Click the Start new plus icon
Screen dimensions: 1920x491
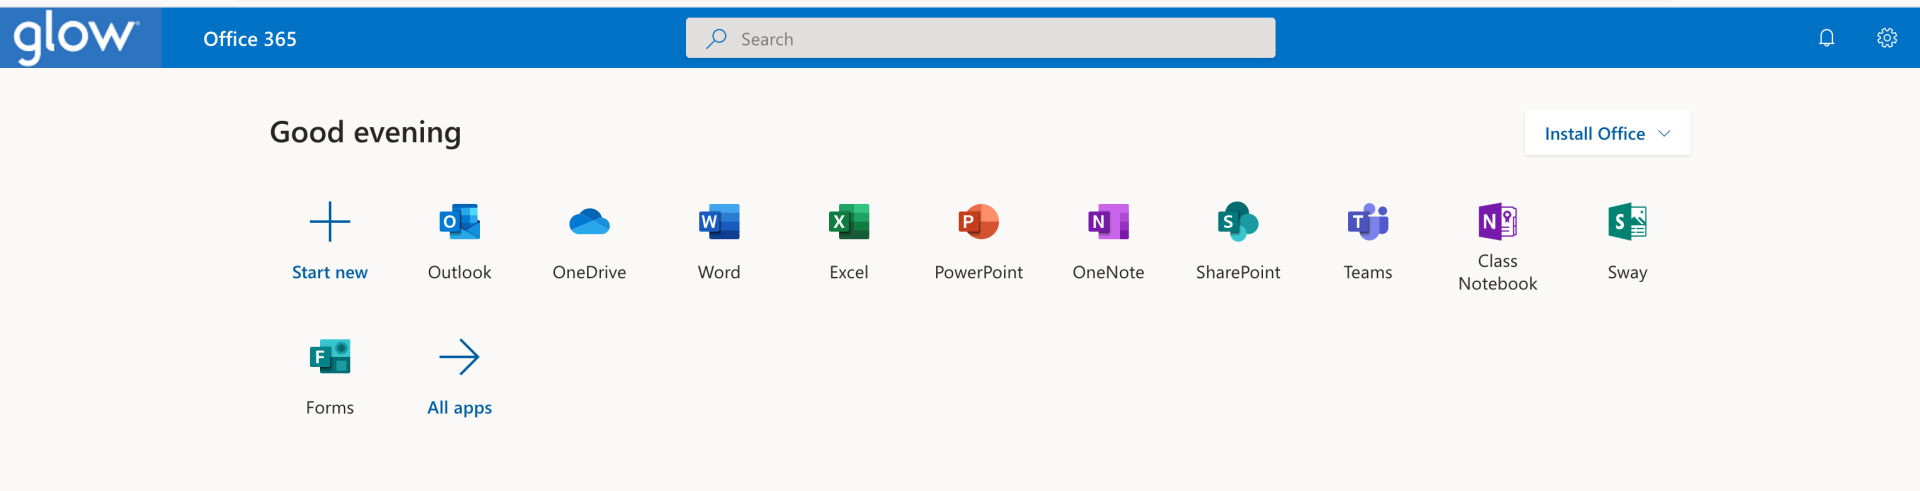click(x=330, y=222)
